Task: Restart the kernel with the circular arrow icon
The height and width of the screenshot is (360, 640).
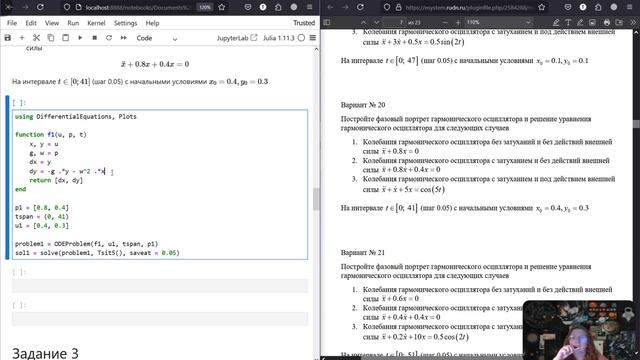Action: coord(109,38)
